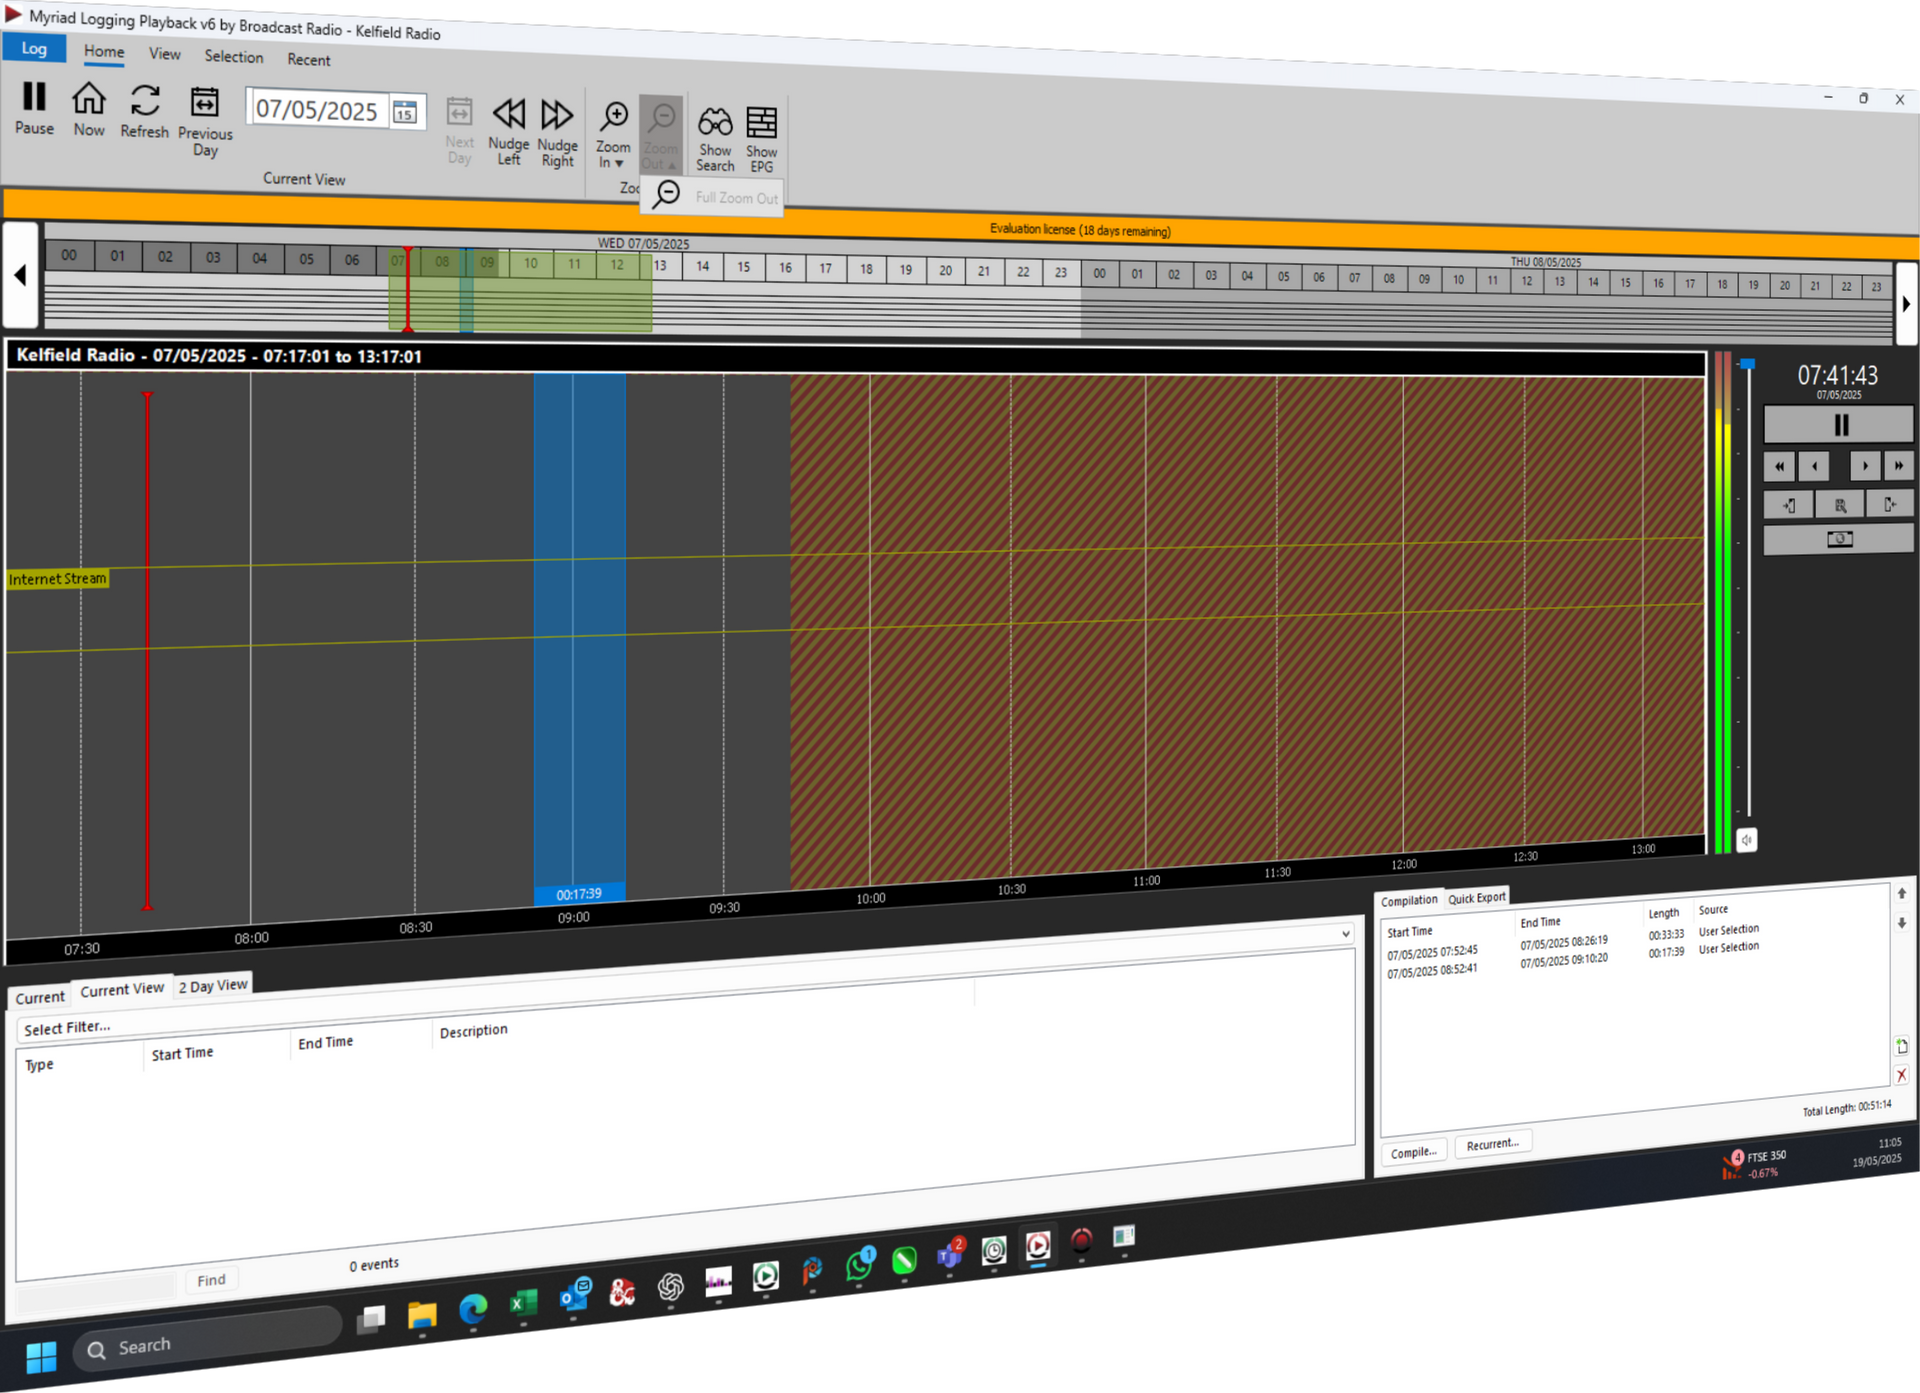Screen dimensions: 1920x1393
Task: Open the events list dropdown chevron
Action: 1345,933
